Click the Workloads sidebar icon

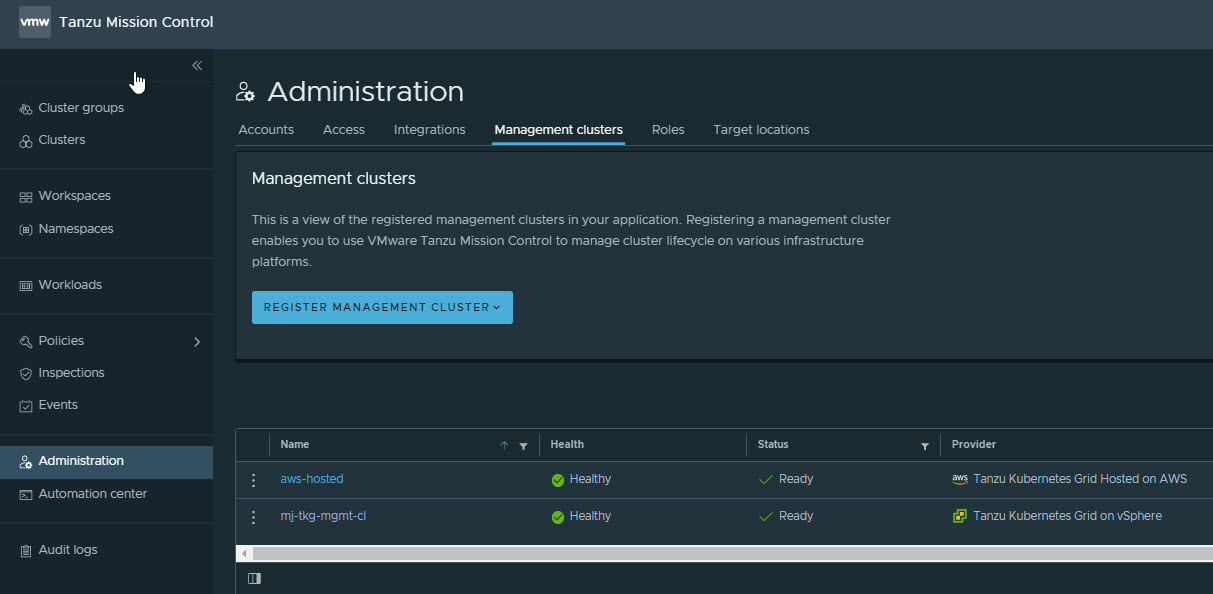[27, 286]
